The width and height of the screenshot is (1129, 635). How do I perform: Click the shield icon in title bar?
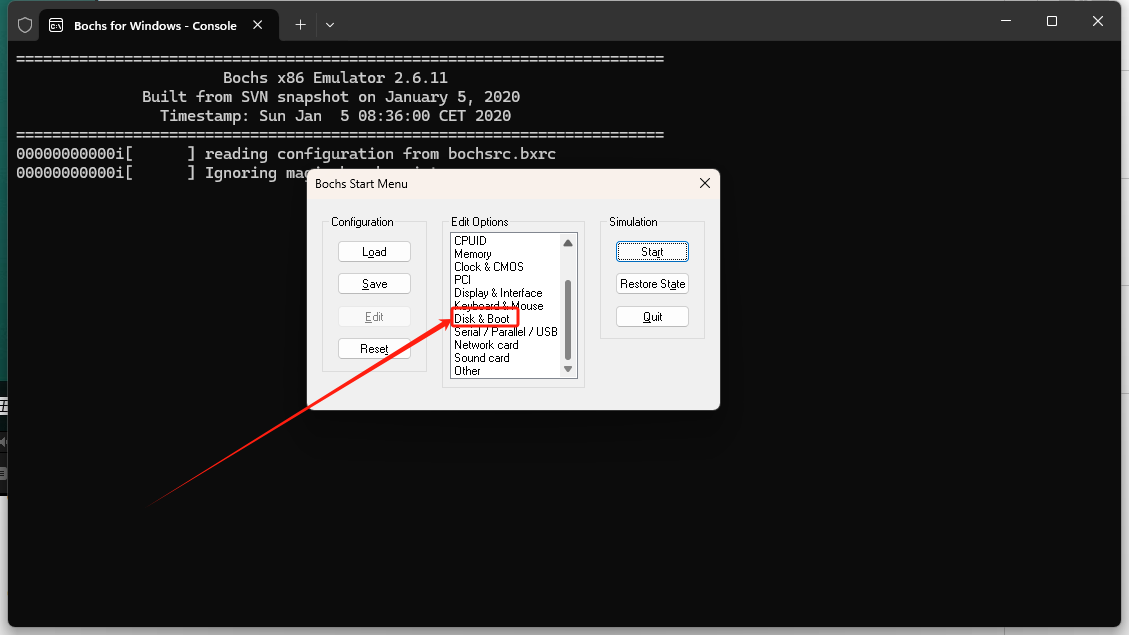coord(25,25)
